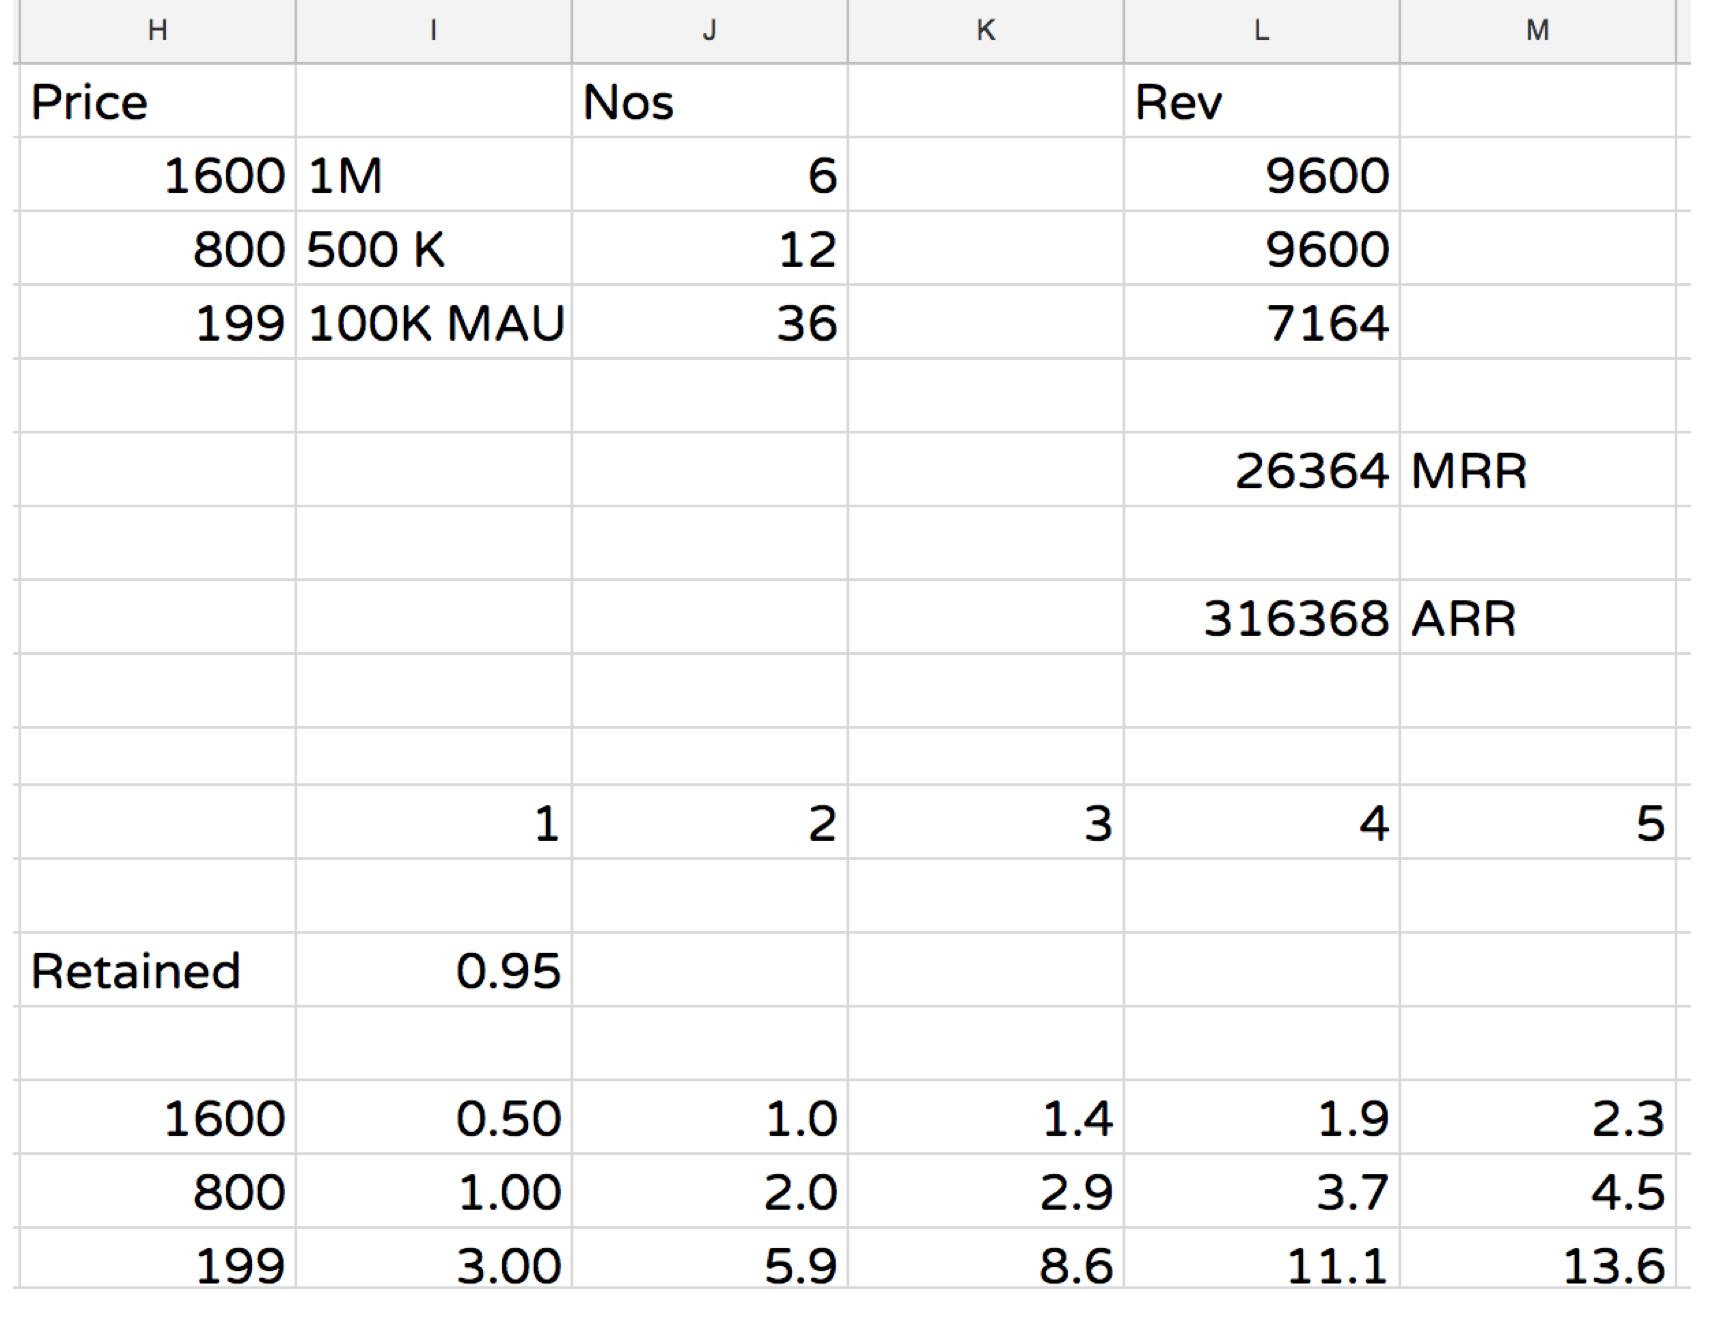Click the 316368 ARR value cell

1262,618
